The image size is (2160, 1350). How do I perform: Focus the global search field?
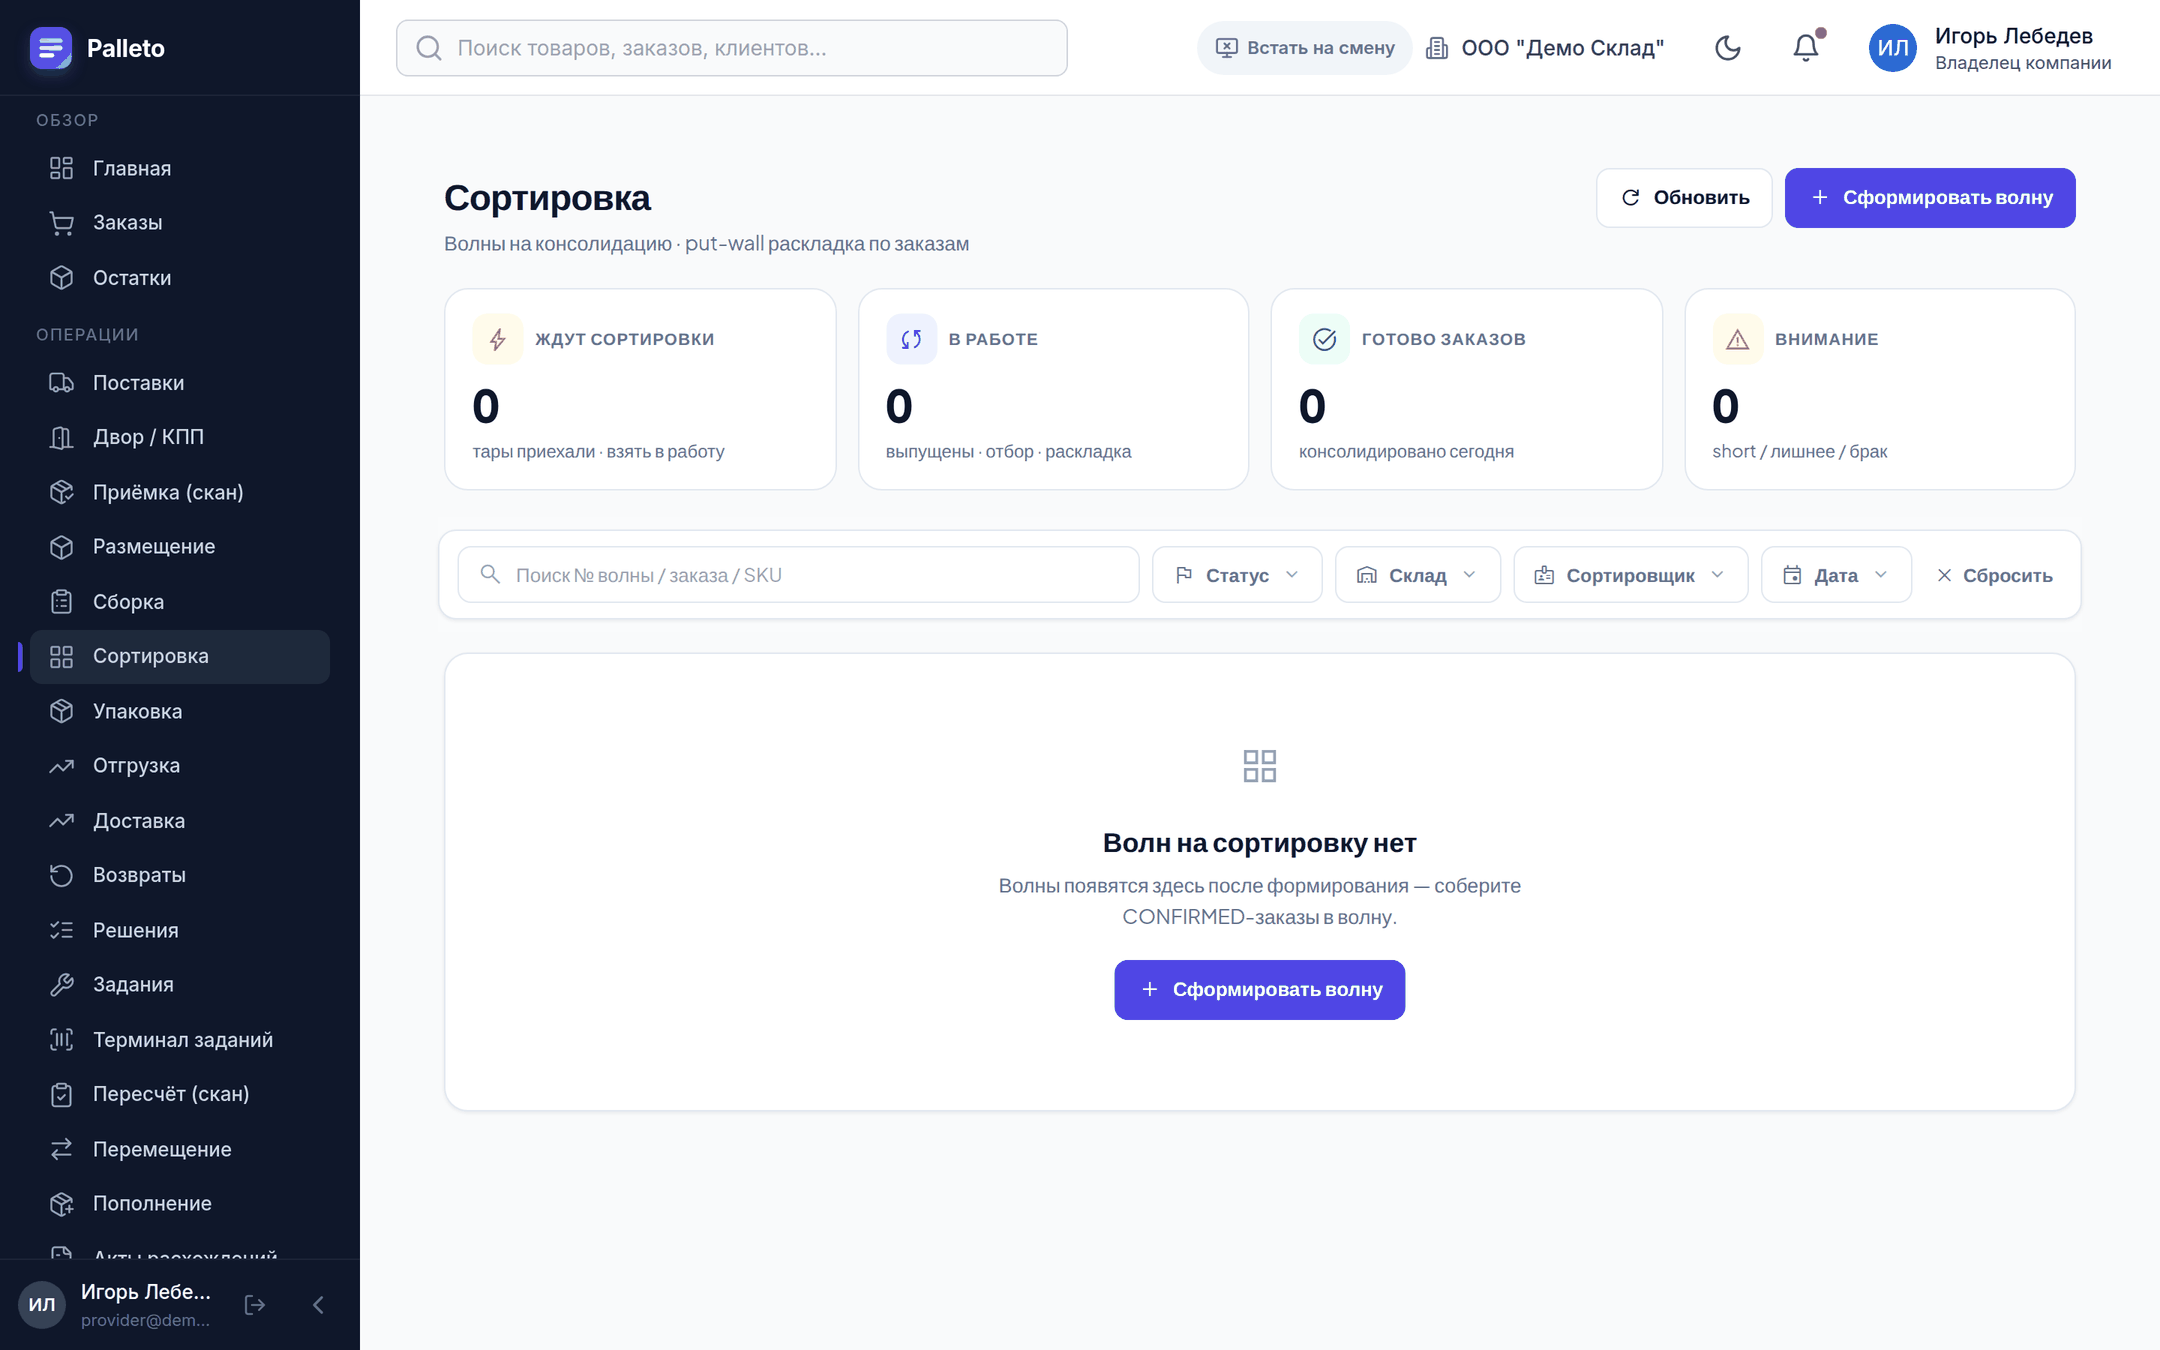(731, 48)
